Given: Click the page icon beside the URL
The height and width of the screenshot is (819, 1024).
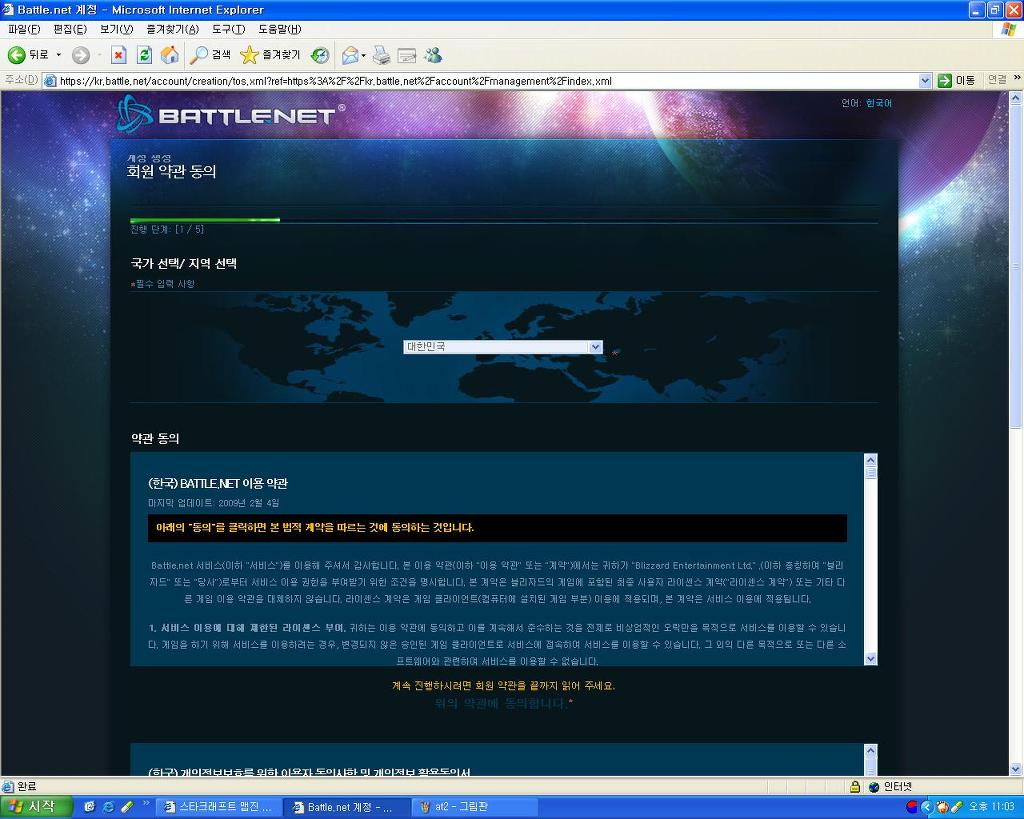Looking at the screenshot, I should click(50, 81).
